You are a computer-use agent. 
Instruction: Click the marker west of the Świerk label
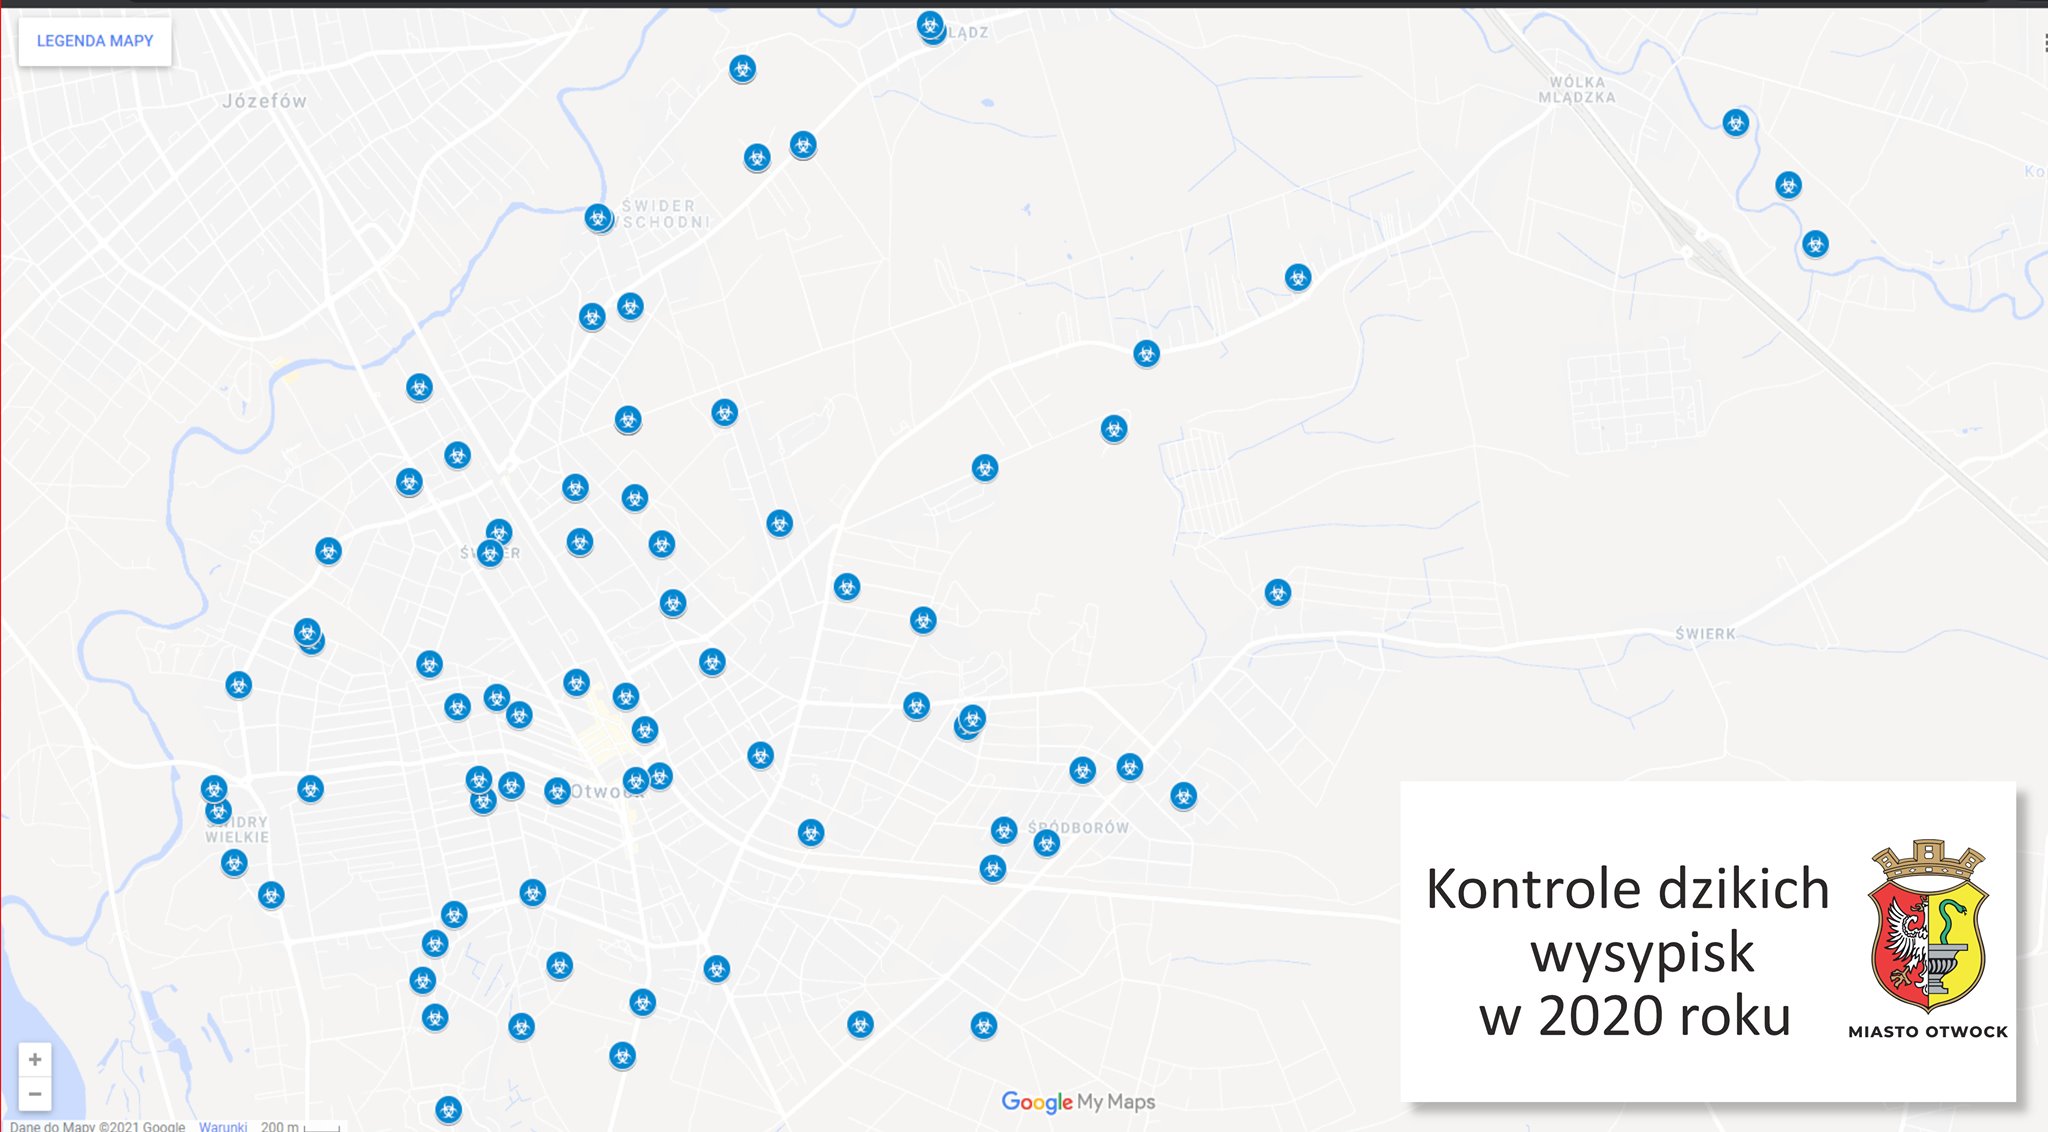(1277, 592)
